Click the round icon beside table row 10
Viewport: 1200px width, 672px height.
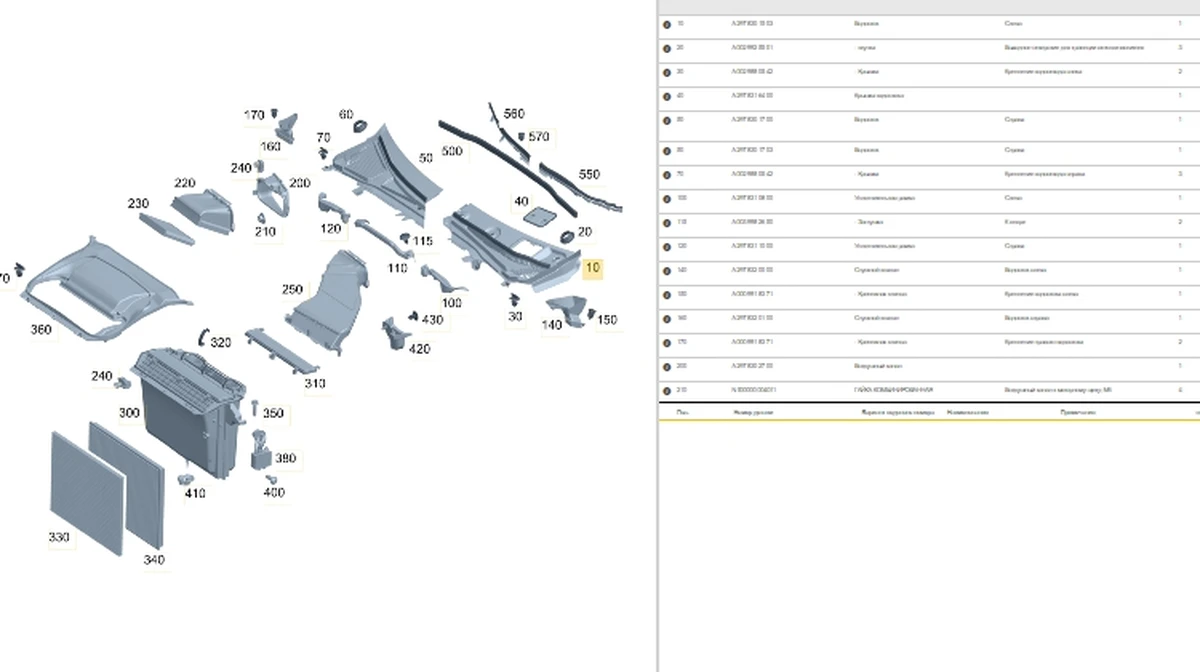[x=667, y=24]
